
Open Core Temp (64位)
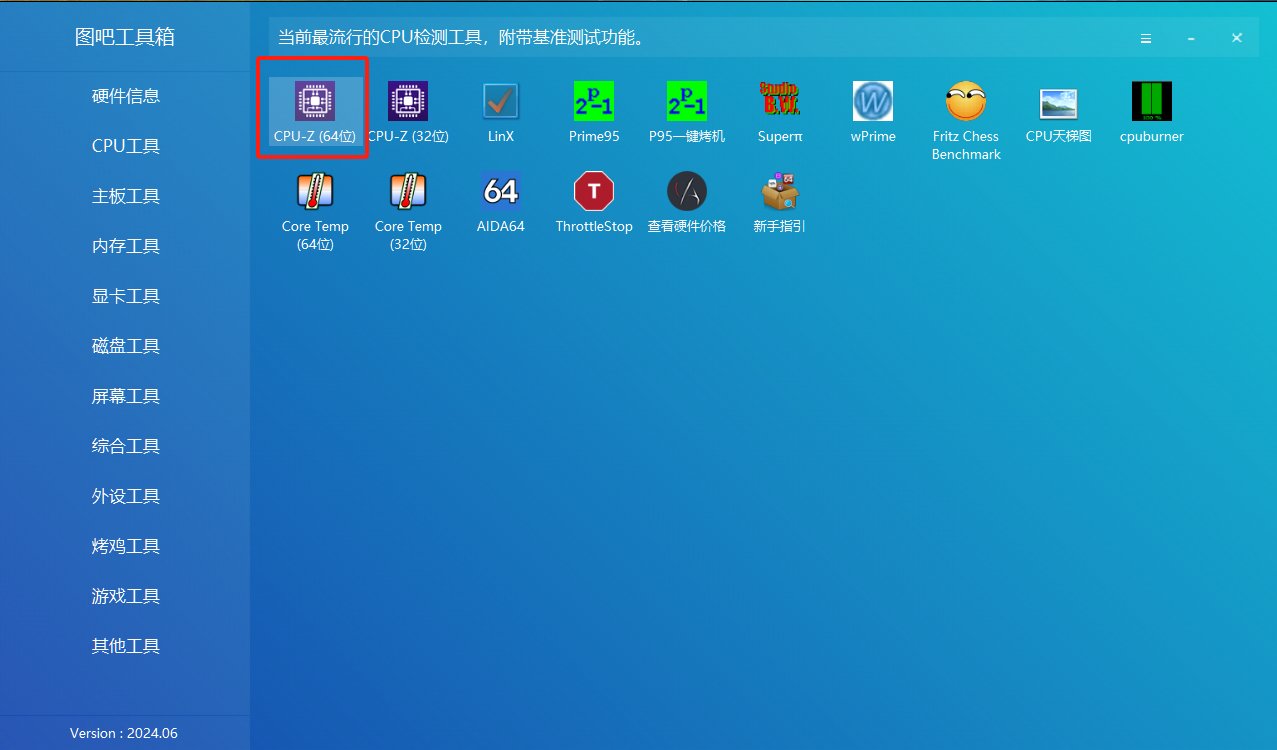pos(315,210)
